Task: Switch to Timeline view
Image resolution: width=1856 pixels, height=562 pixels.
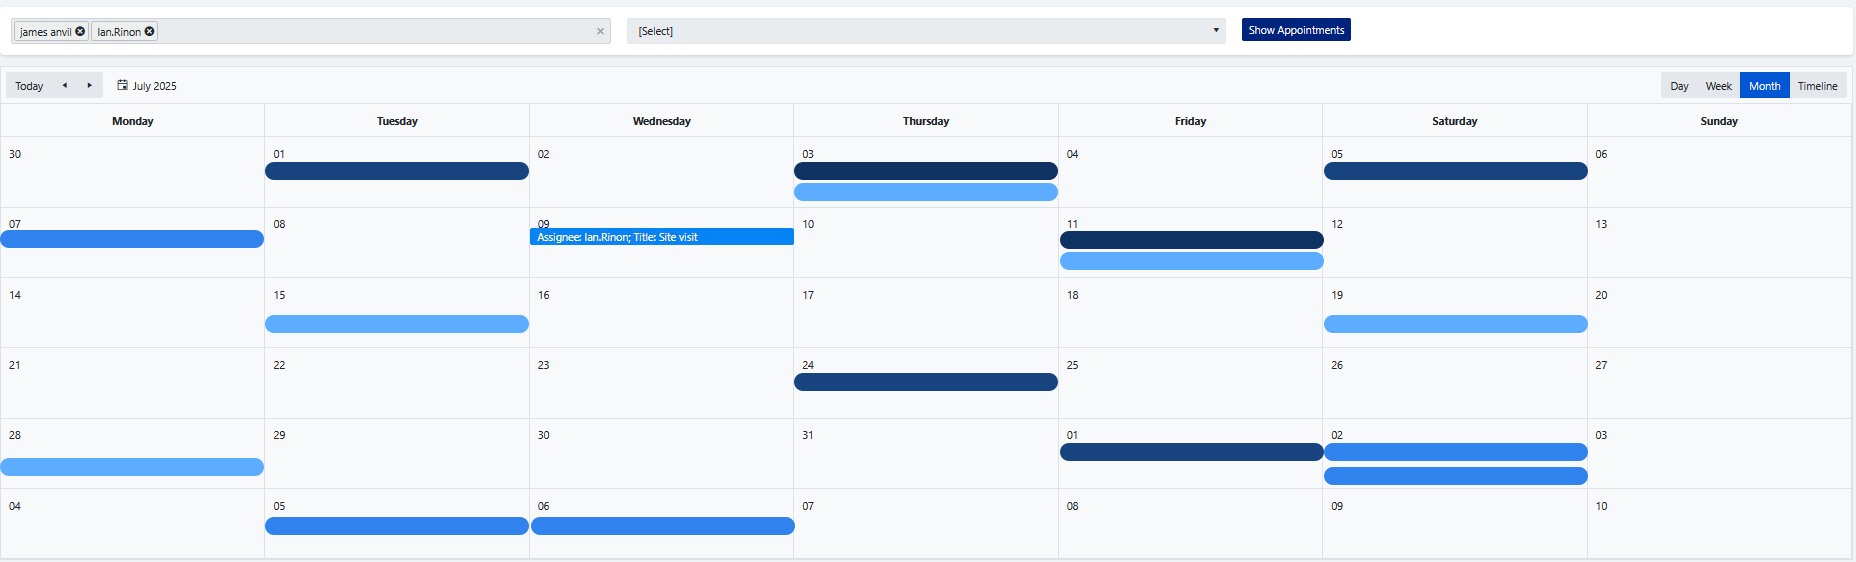Action: point(1817,86)
